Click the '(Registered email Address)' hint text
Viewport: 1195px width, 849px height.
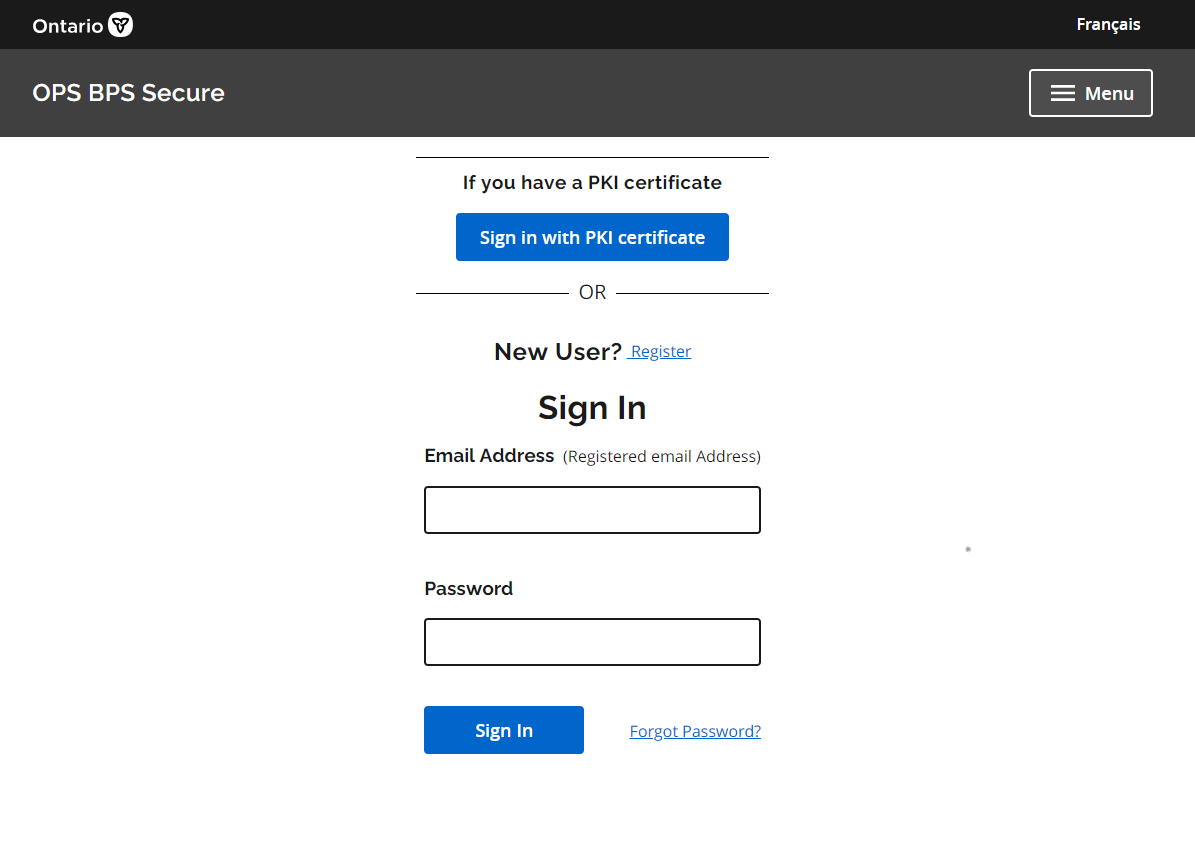pyautogui.click(x=662, y=457)
